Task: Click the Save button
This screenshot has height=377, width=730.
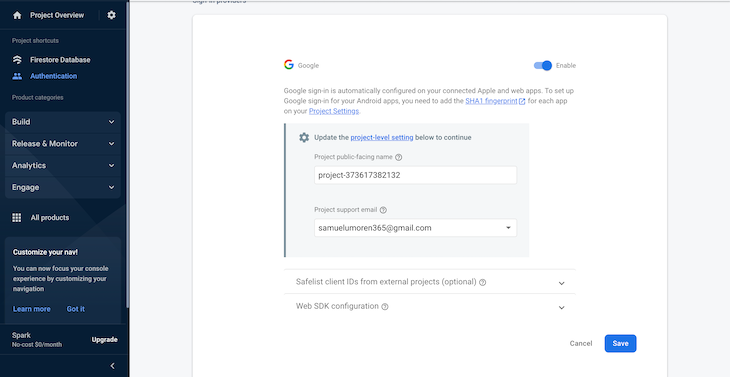Action: coord(620,343)
